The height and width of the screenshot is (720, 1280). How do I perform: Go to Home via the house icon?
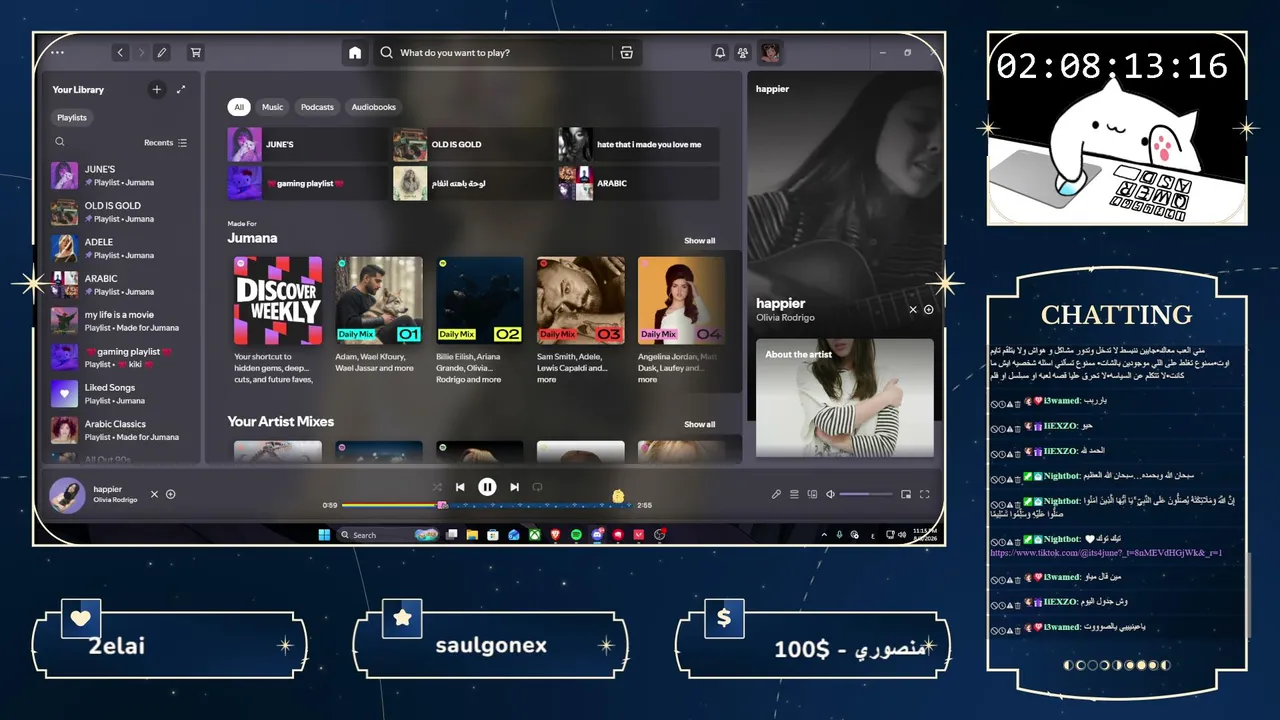point(355,53)
